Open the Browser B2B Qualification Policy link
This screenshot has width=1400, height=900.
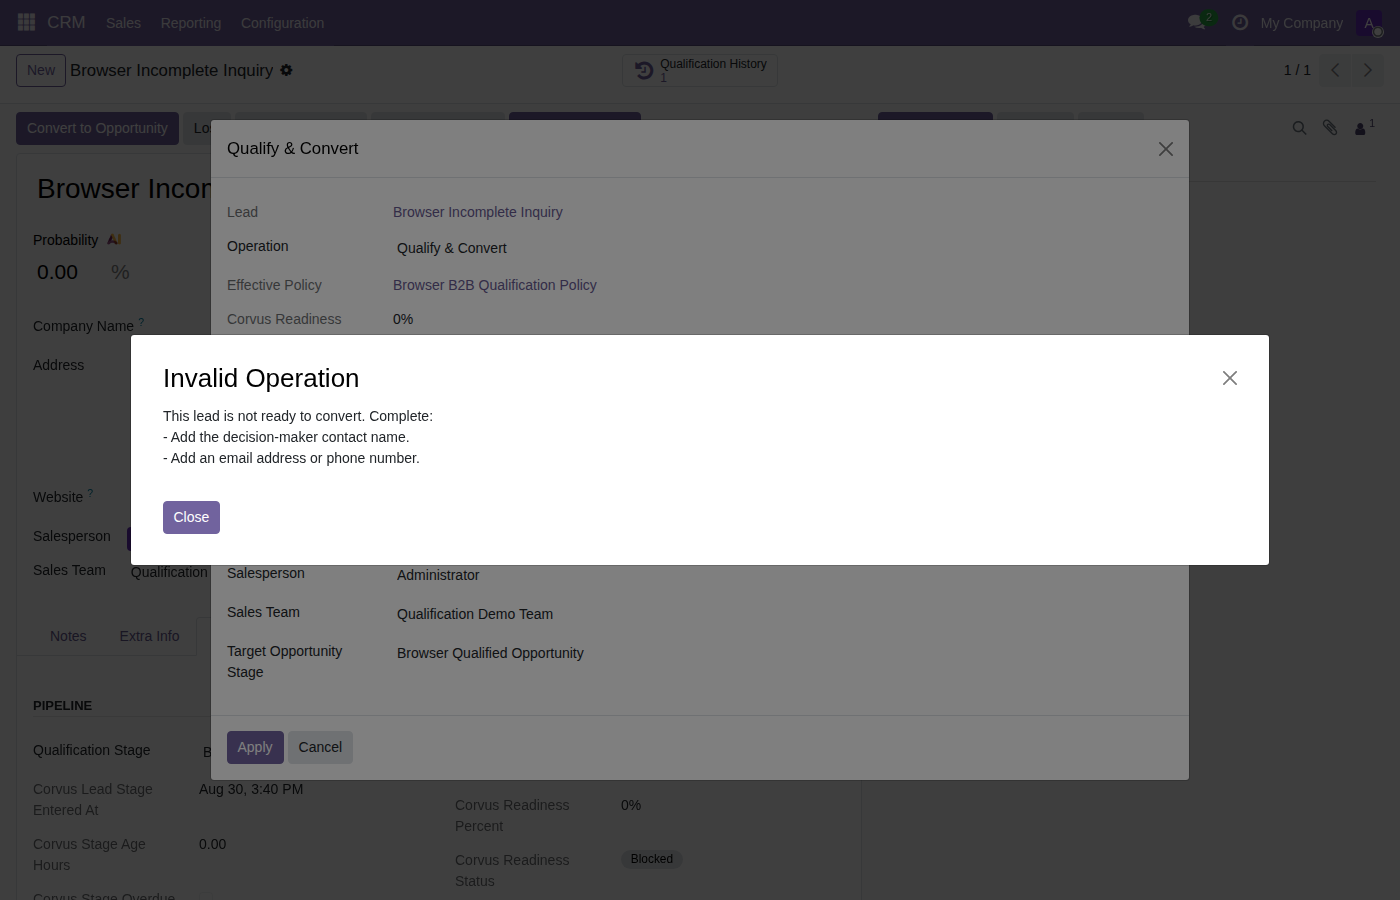coord(495,285)
